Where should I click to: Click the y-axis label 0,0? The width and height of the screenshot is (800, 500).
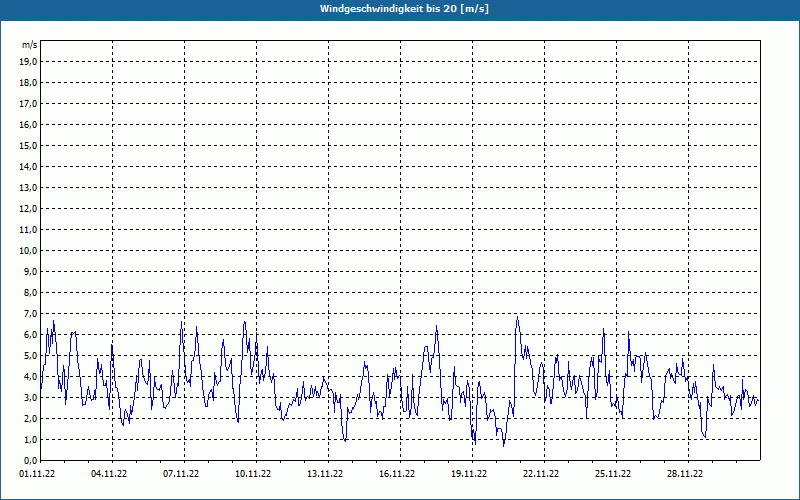(x=30, y=460)
